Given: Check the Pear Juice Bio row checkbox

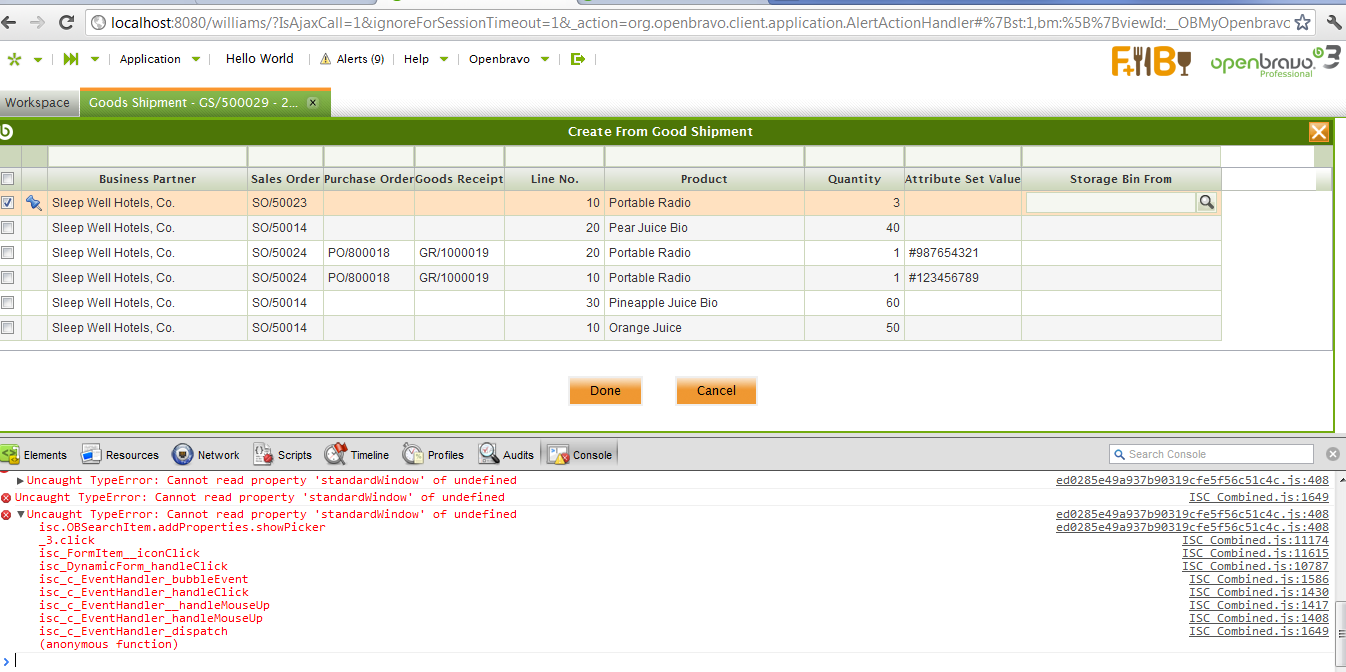Looking at the screenshot, I should click(8, 228).
